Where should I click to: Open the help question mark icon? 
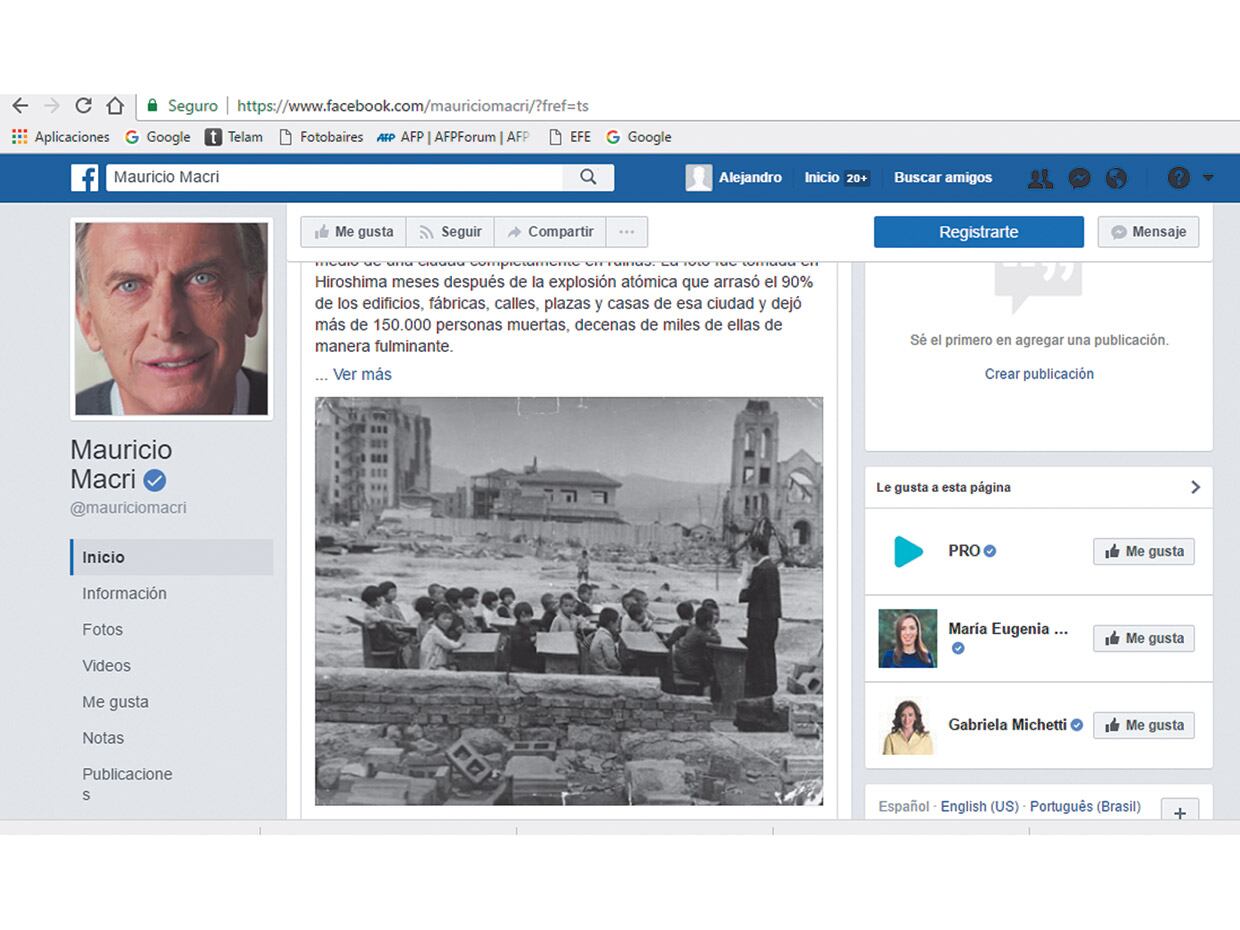[x=1178, y=178]
